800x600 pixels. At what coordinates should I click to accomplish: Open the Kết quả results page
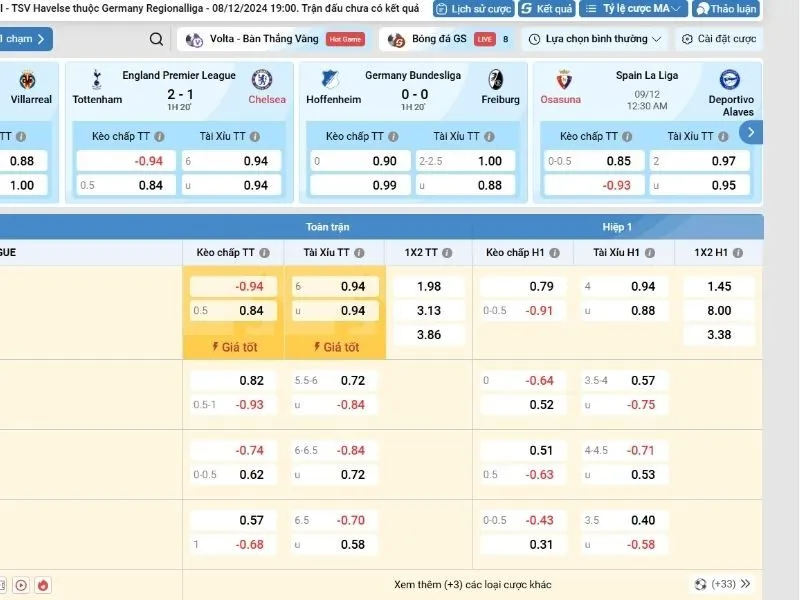pyautogui.click(x=547, y=9)
